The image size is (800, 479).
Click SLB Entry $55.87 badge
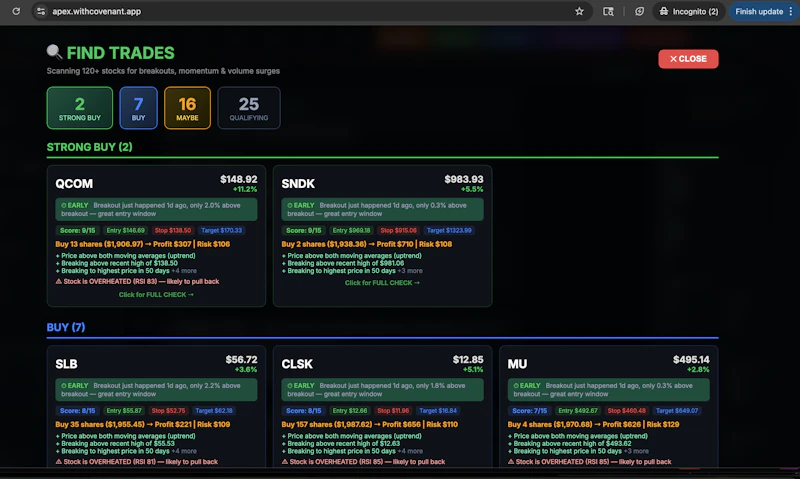[124, 411]
